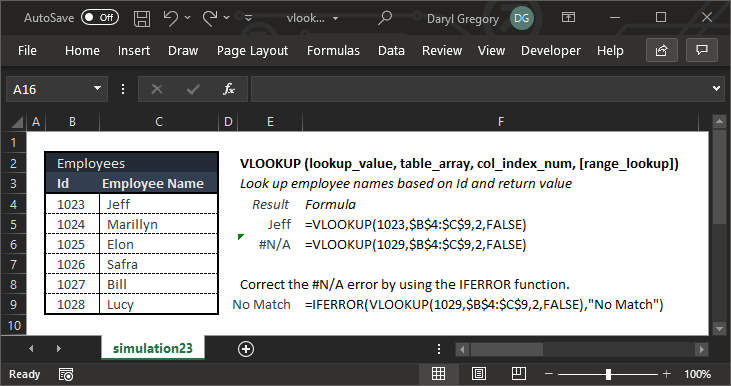Click the vertical scrollbar up arrow

pos(718,122)
